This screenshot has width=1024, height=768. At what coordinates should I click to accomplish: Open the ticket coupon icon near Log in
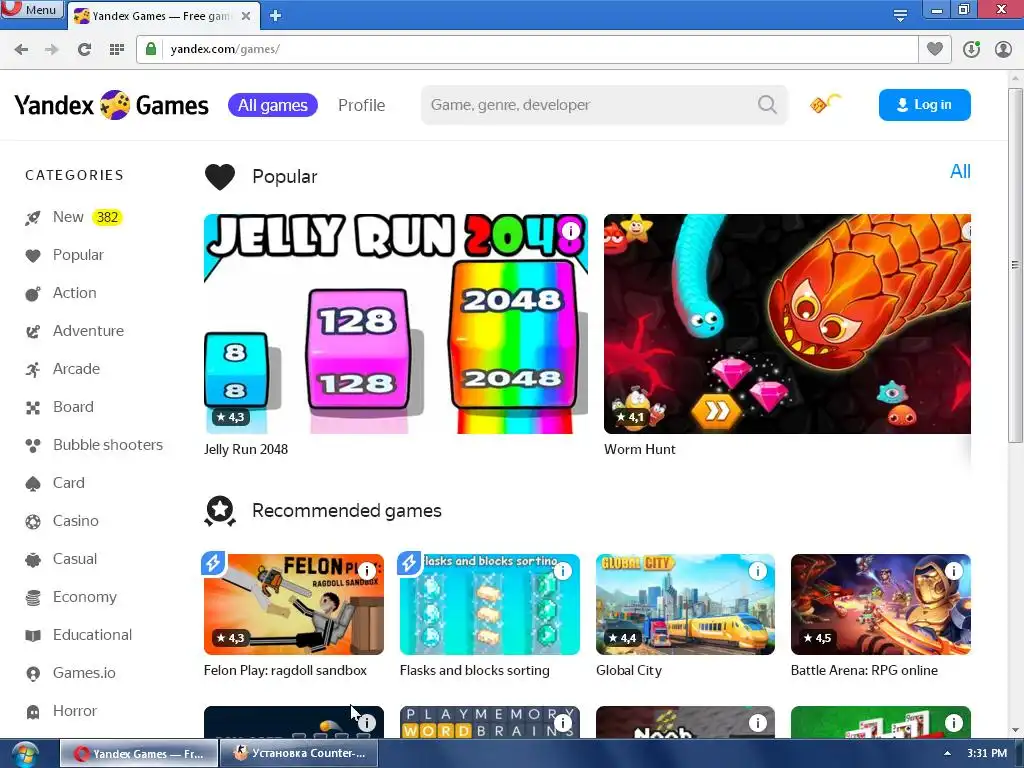pos(825,103)
